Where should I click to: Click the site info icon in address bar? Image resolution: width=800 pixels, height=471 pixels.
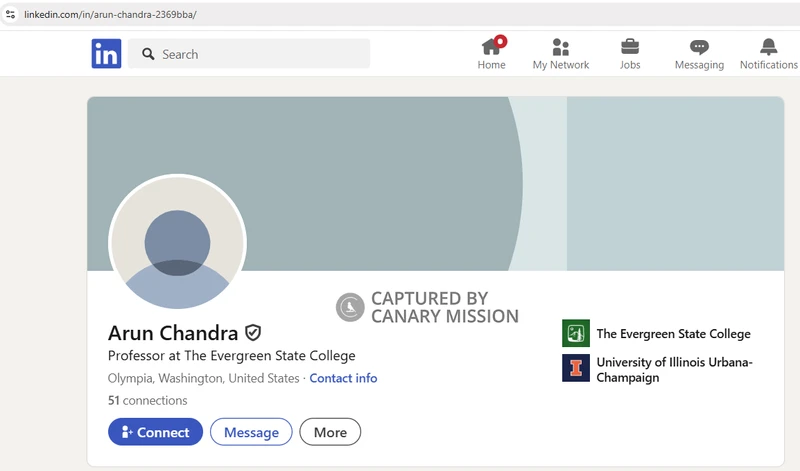point(10,14)
